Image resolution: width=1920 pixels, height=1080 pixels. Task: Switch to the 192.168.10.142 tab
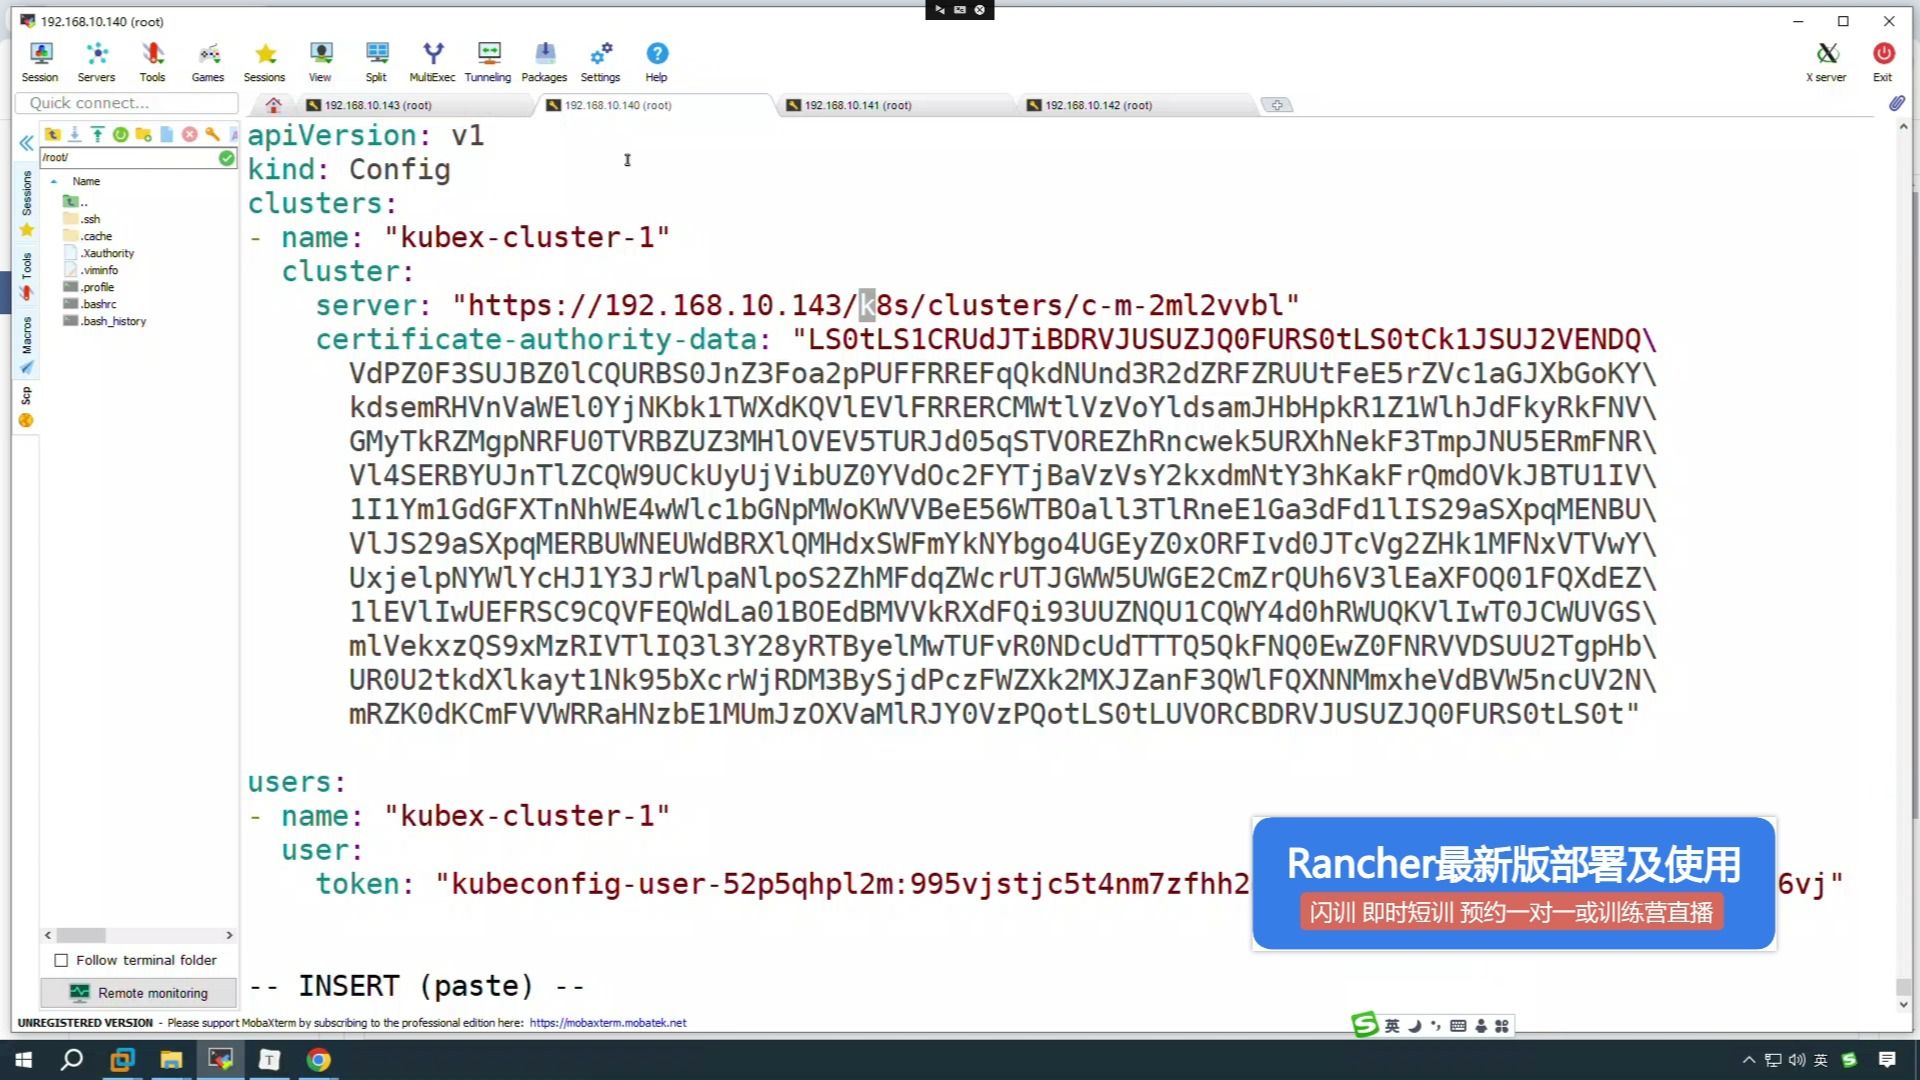[x=1098, y=105]
